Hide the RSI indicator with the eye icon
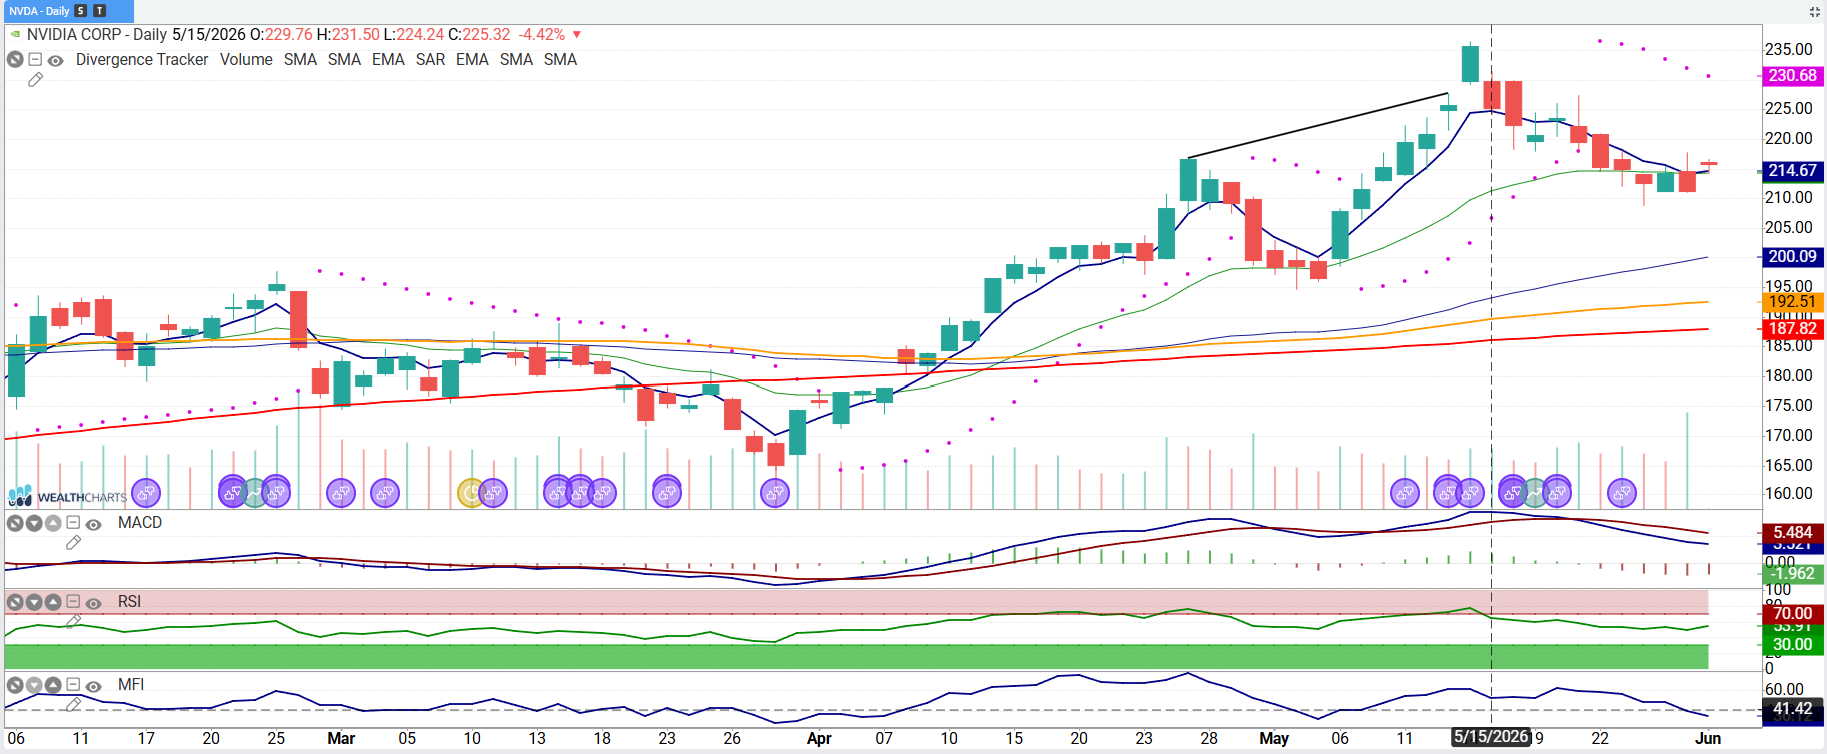This screenshot has width=1827, height=754. point(93,603)
